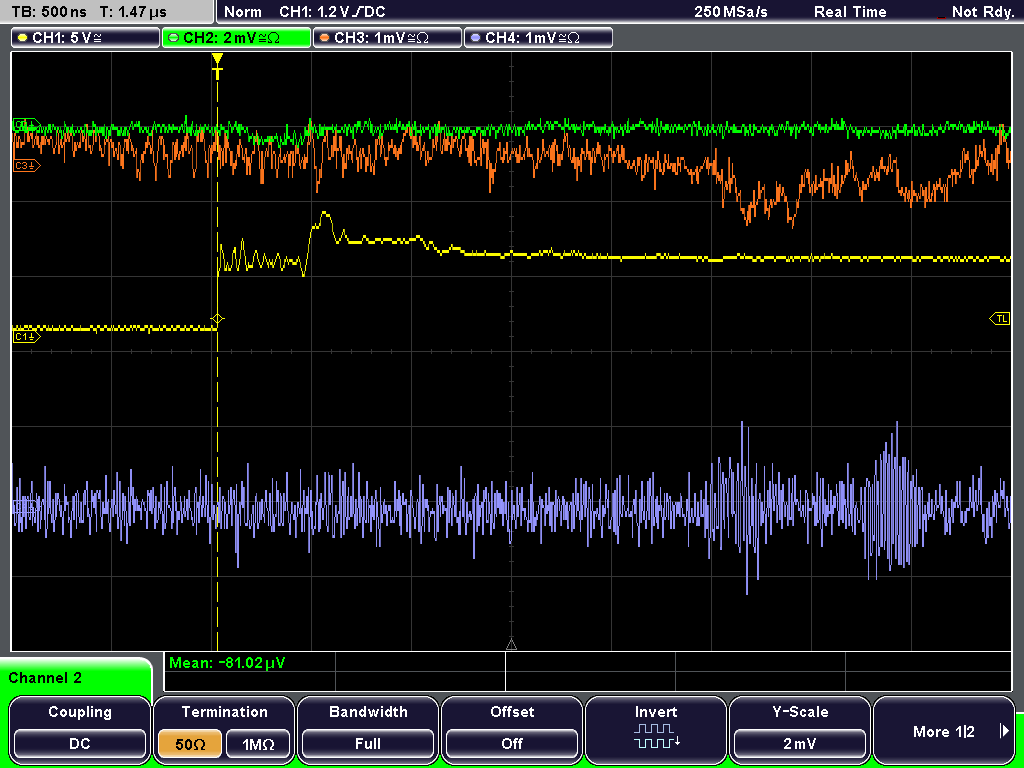Click the trigger point diamond on yellow trace

(217, 319)
